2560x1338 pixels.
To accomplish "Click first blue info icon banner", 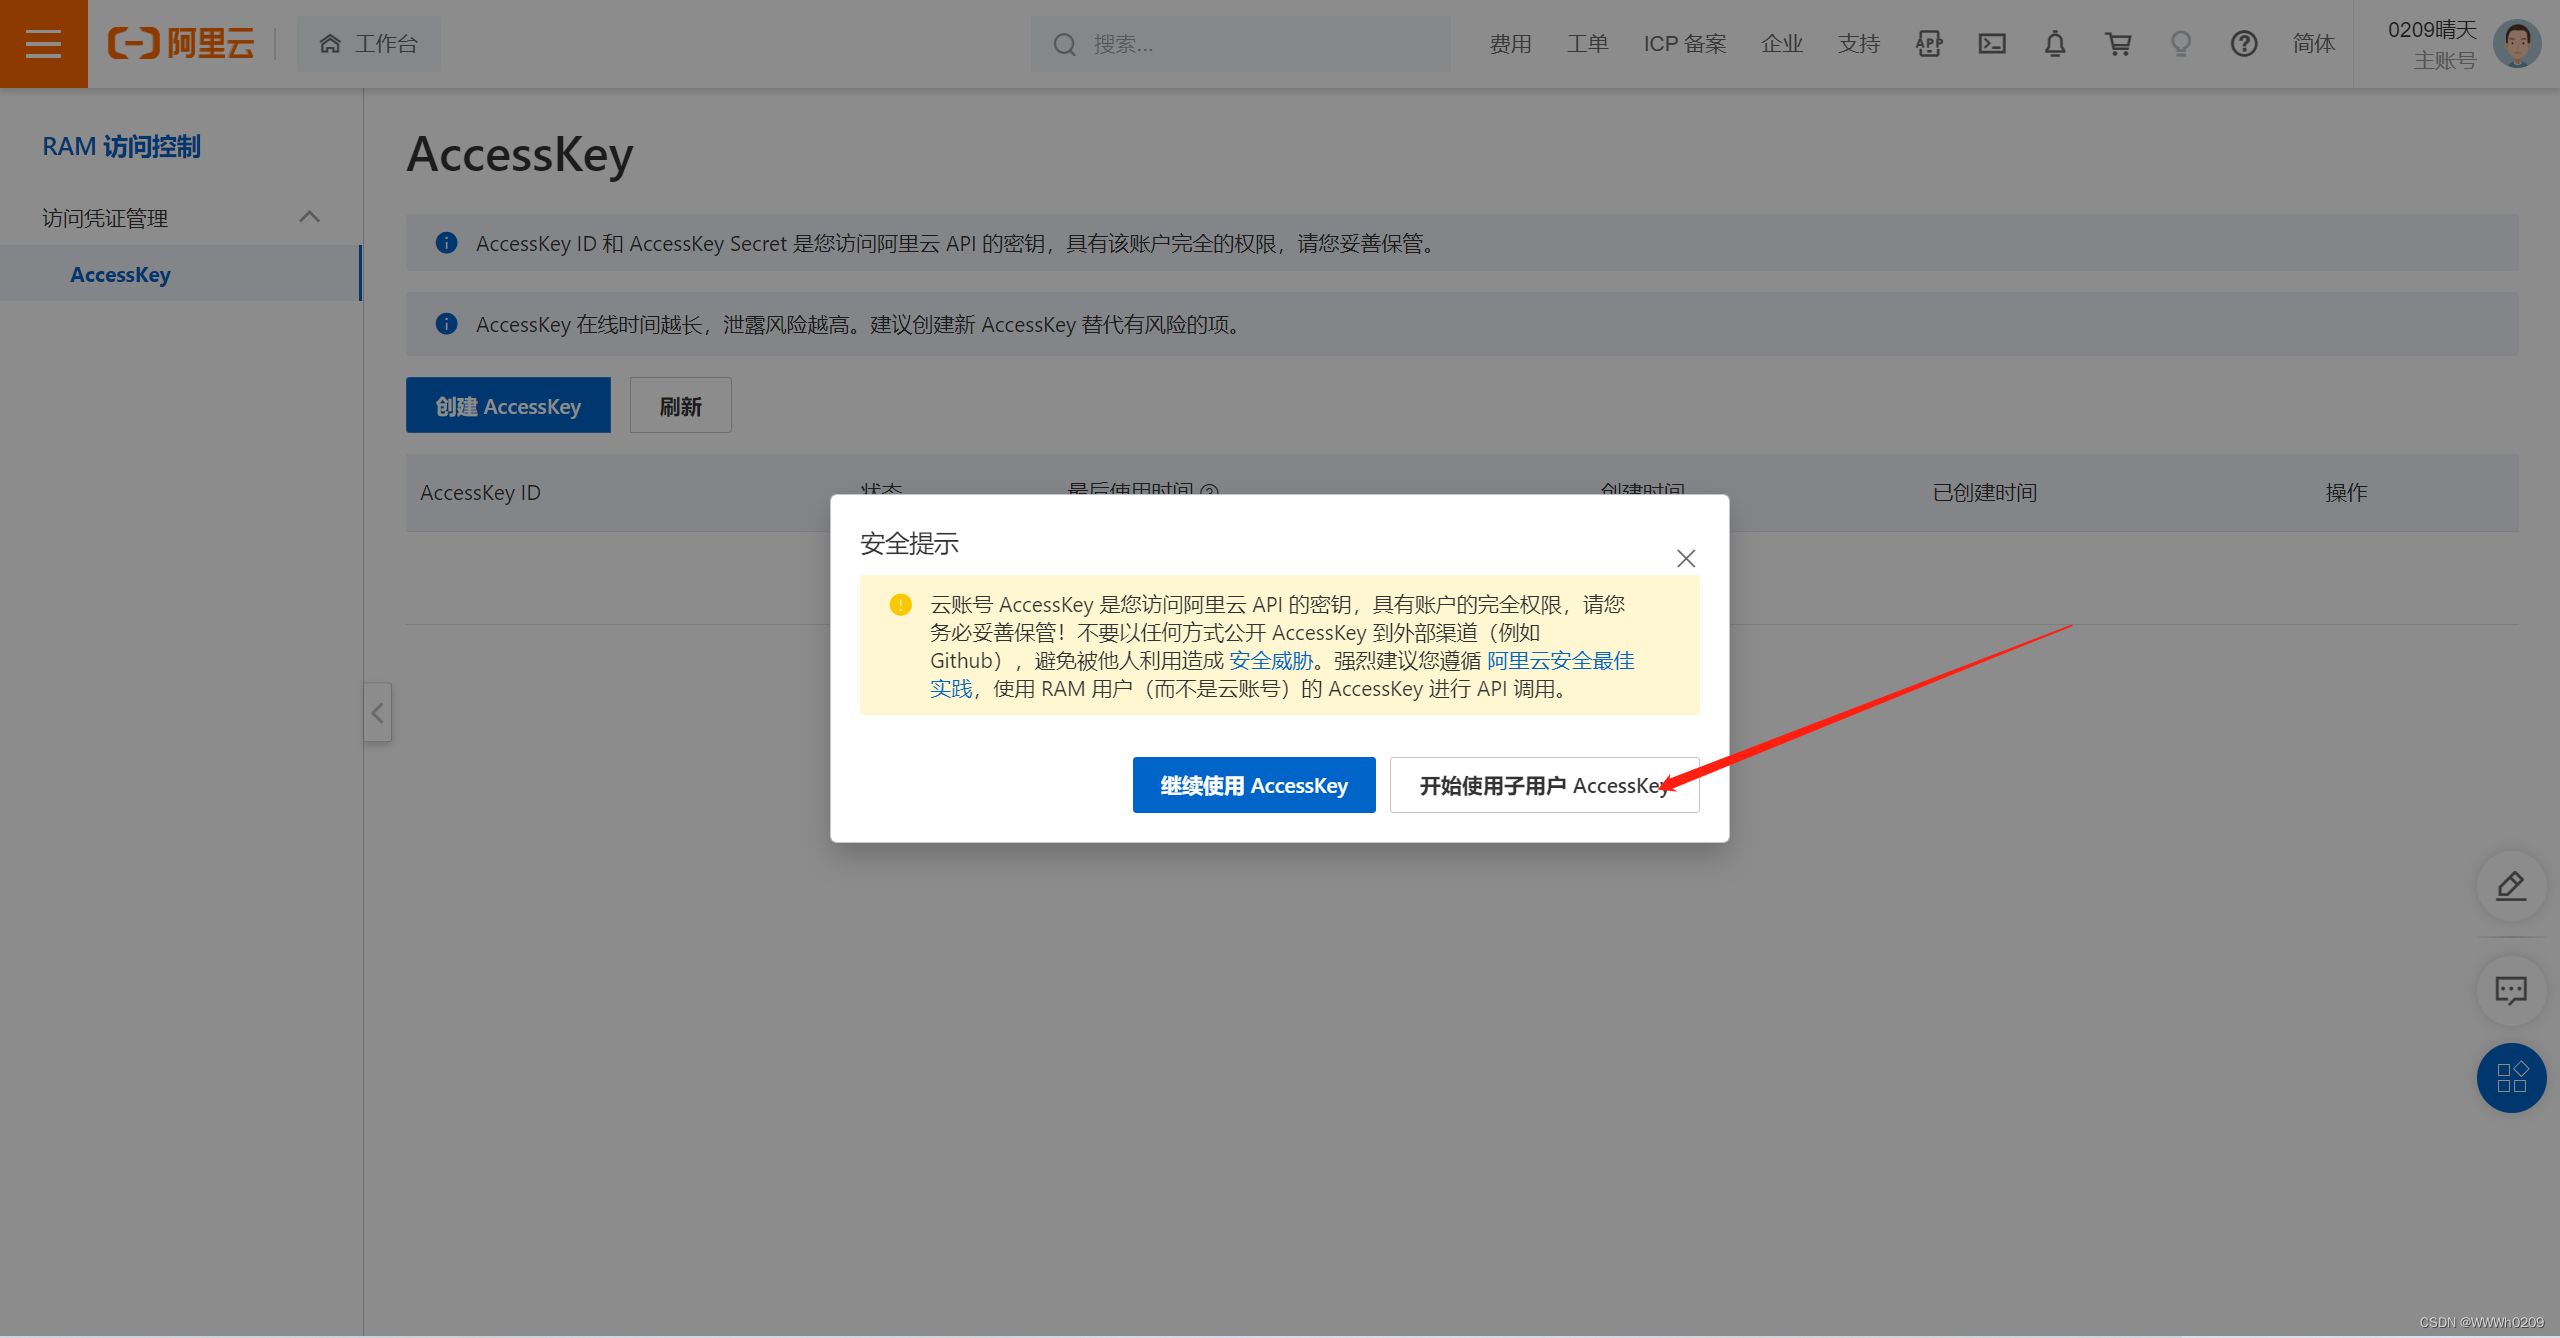I will [446, 243].
